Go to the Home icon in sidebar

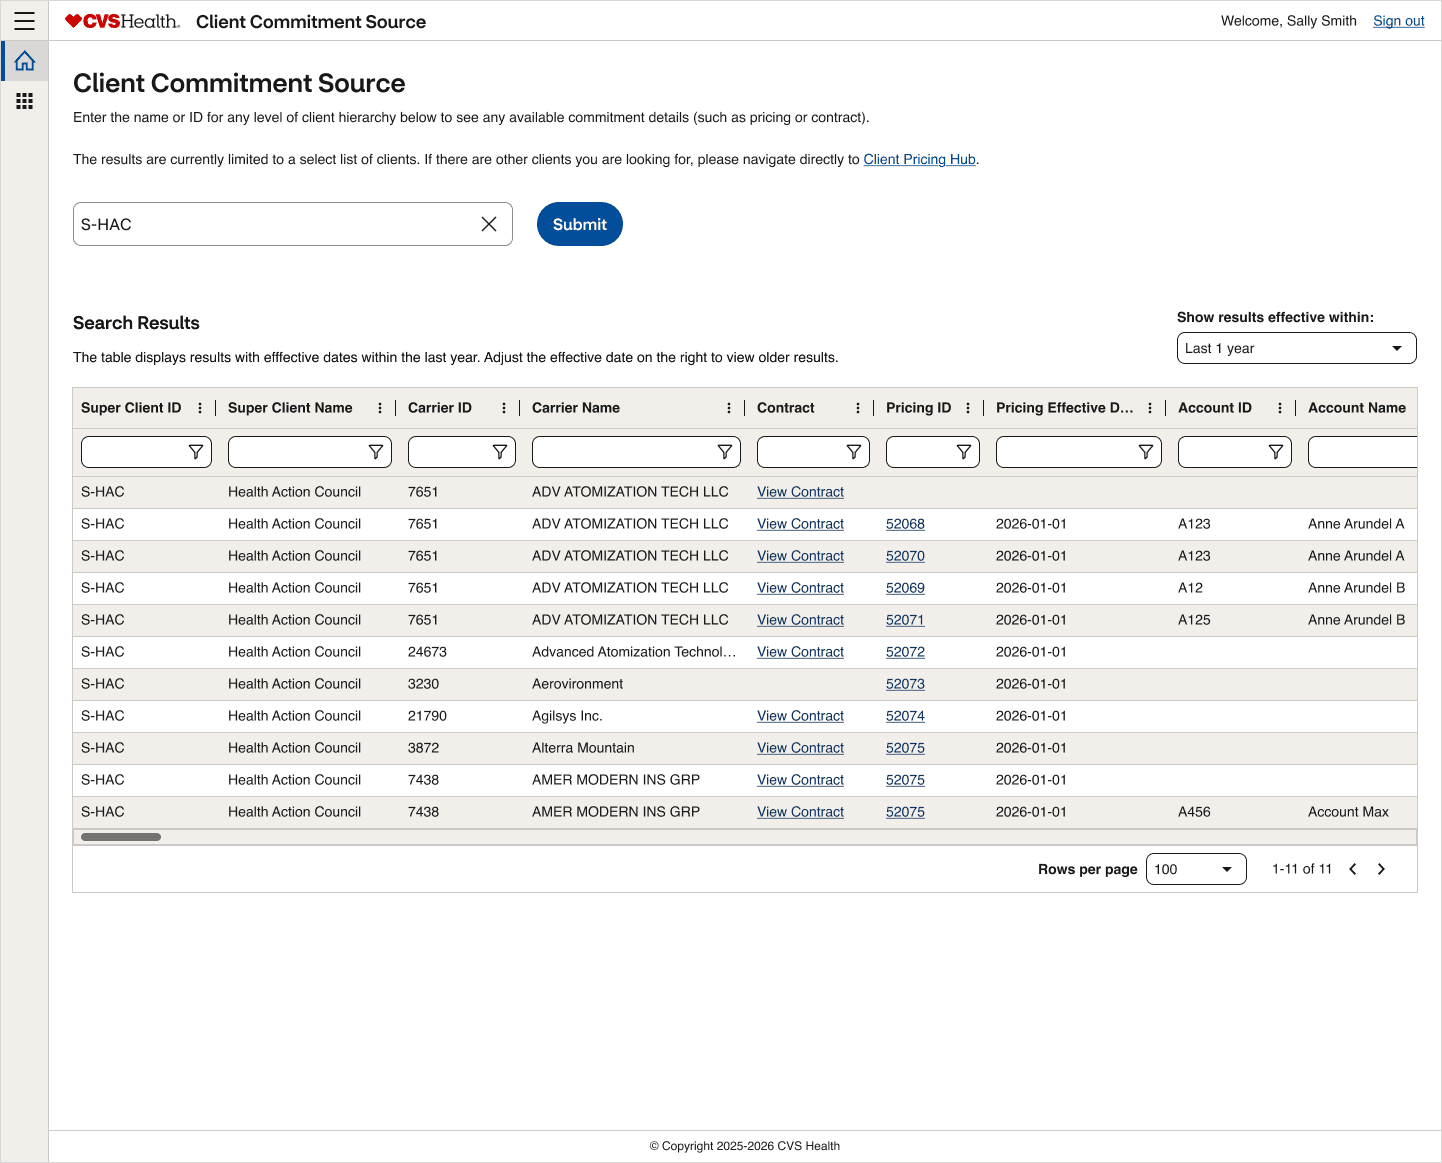(x=24, y=61)
